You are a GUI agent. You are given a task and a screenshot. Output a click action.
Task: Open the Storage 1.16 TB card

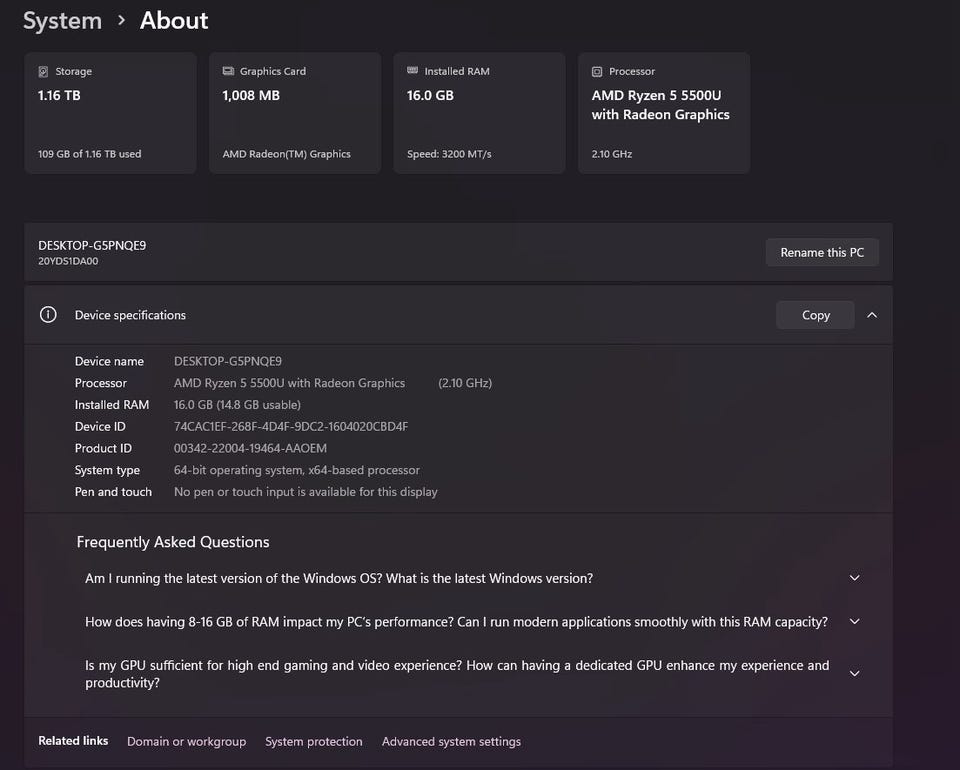[x=110, y=114]
